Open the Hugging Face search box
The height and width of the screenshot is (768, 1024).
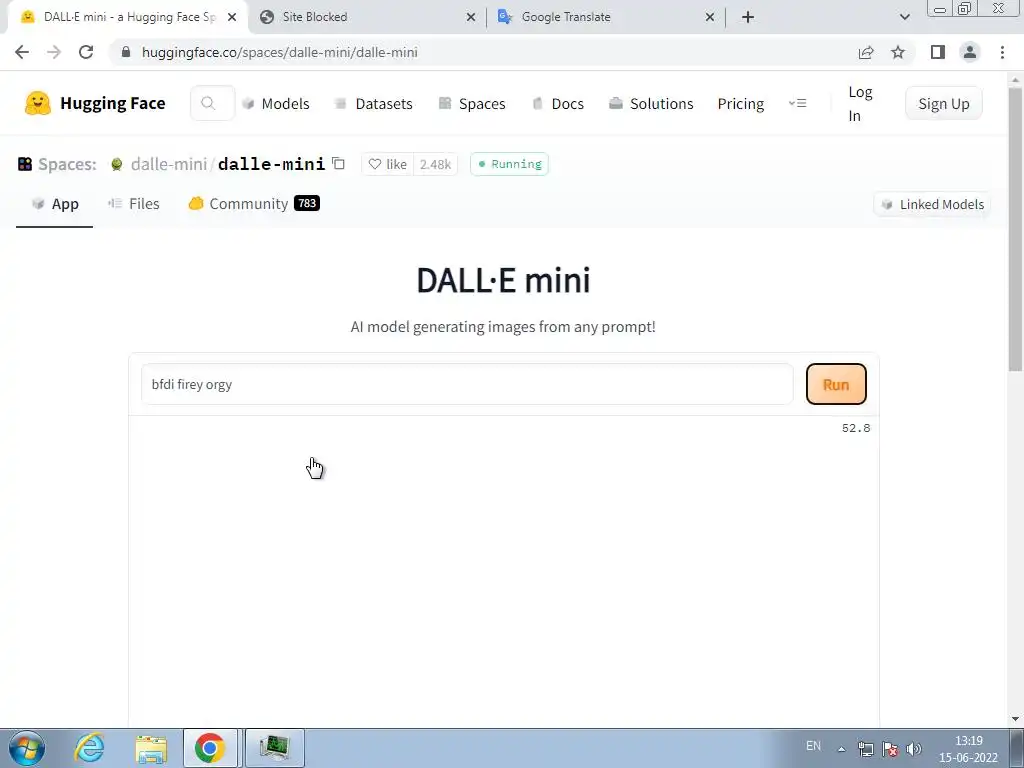(212, 103)
